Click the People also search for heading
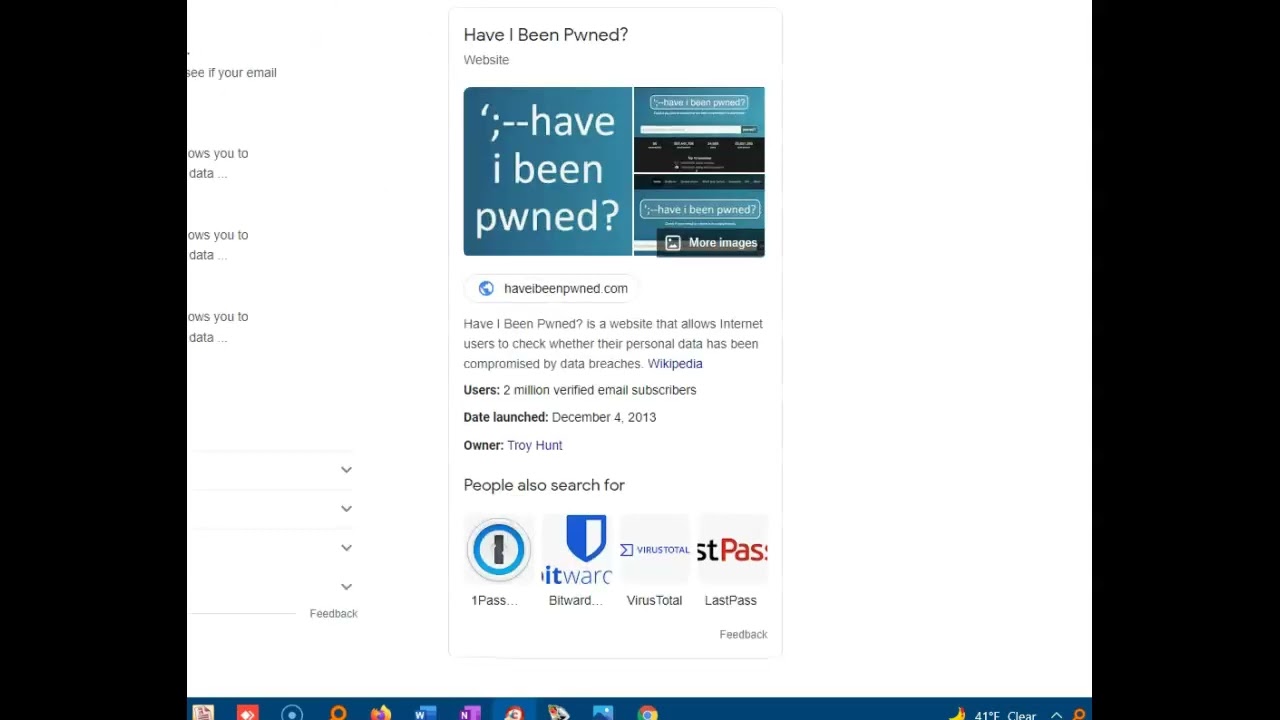The image size is (1280, 720). pos(544,485)
